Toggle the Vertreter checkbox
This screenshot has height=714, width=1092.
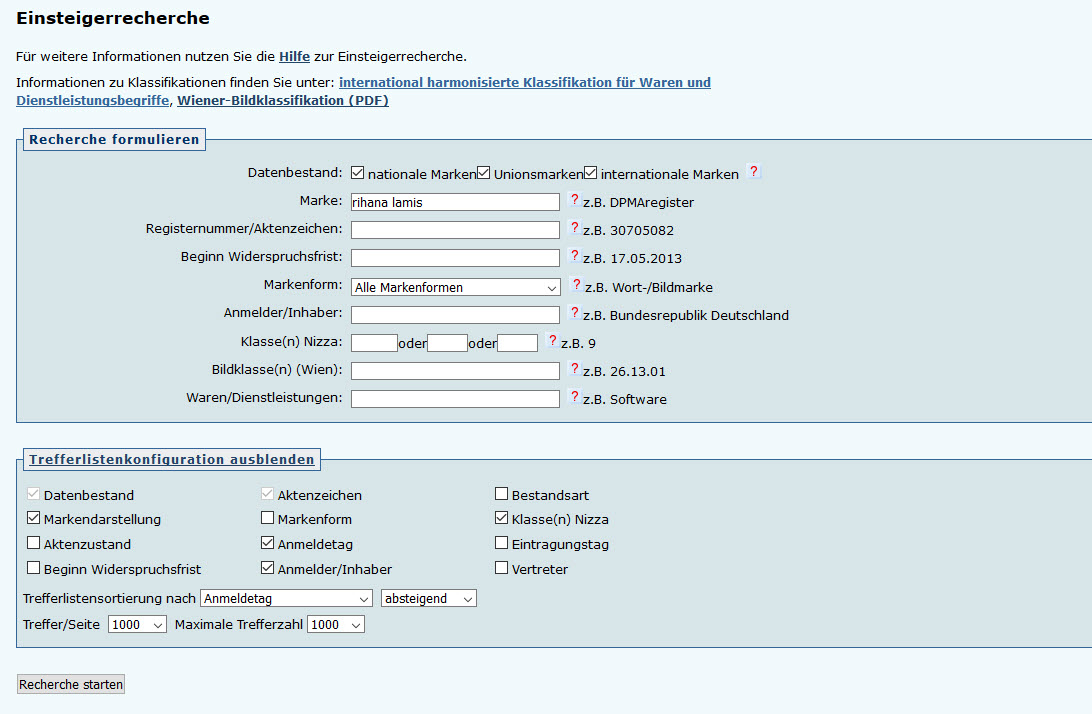coord(502,568)
